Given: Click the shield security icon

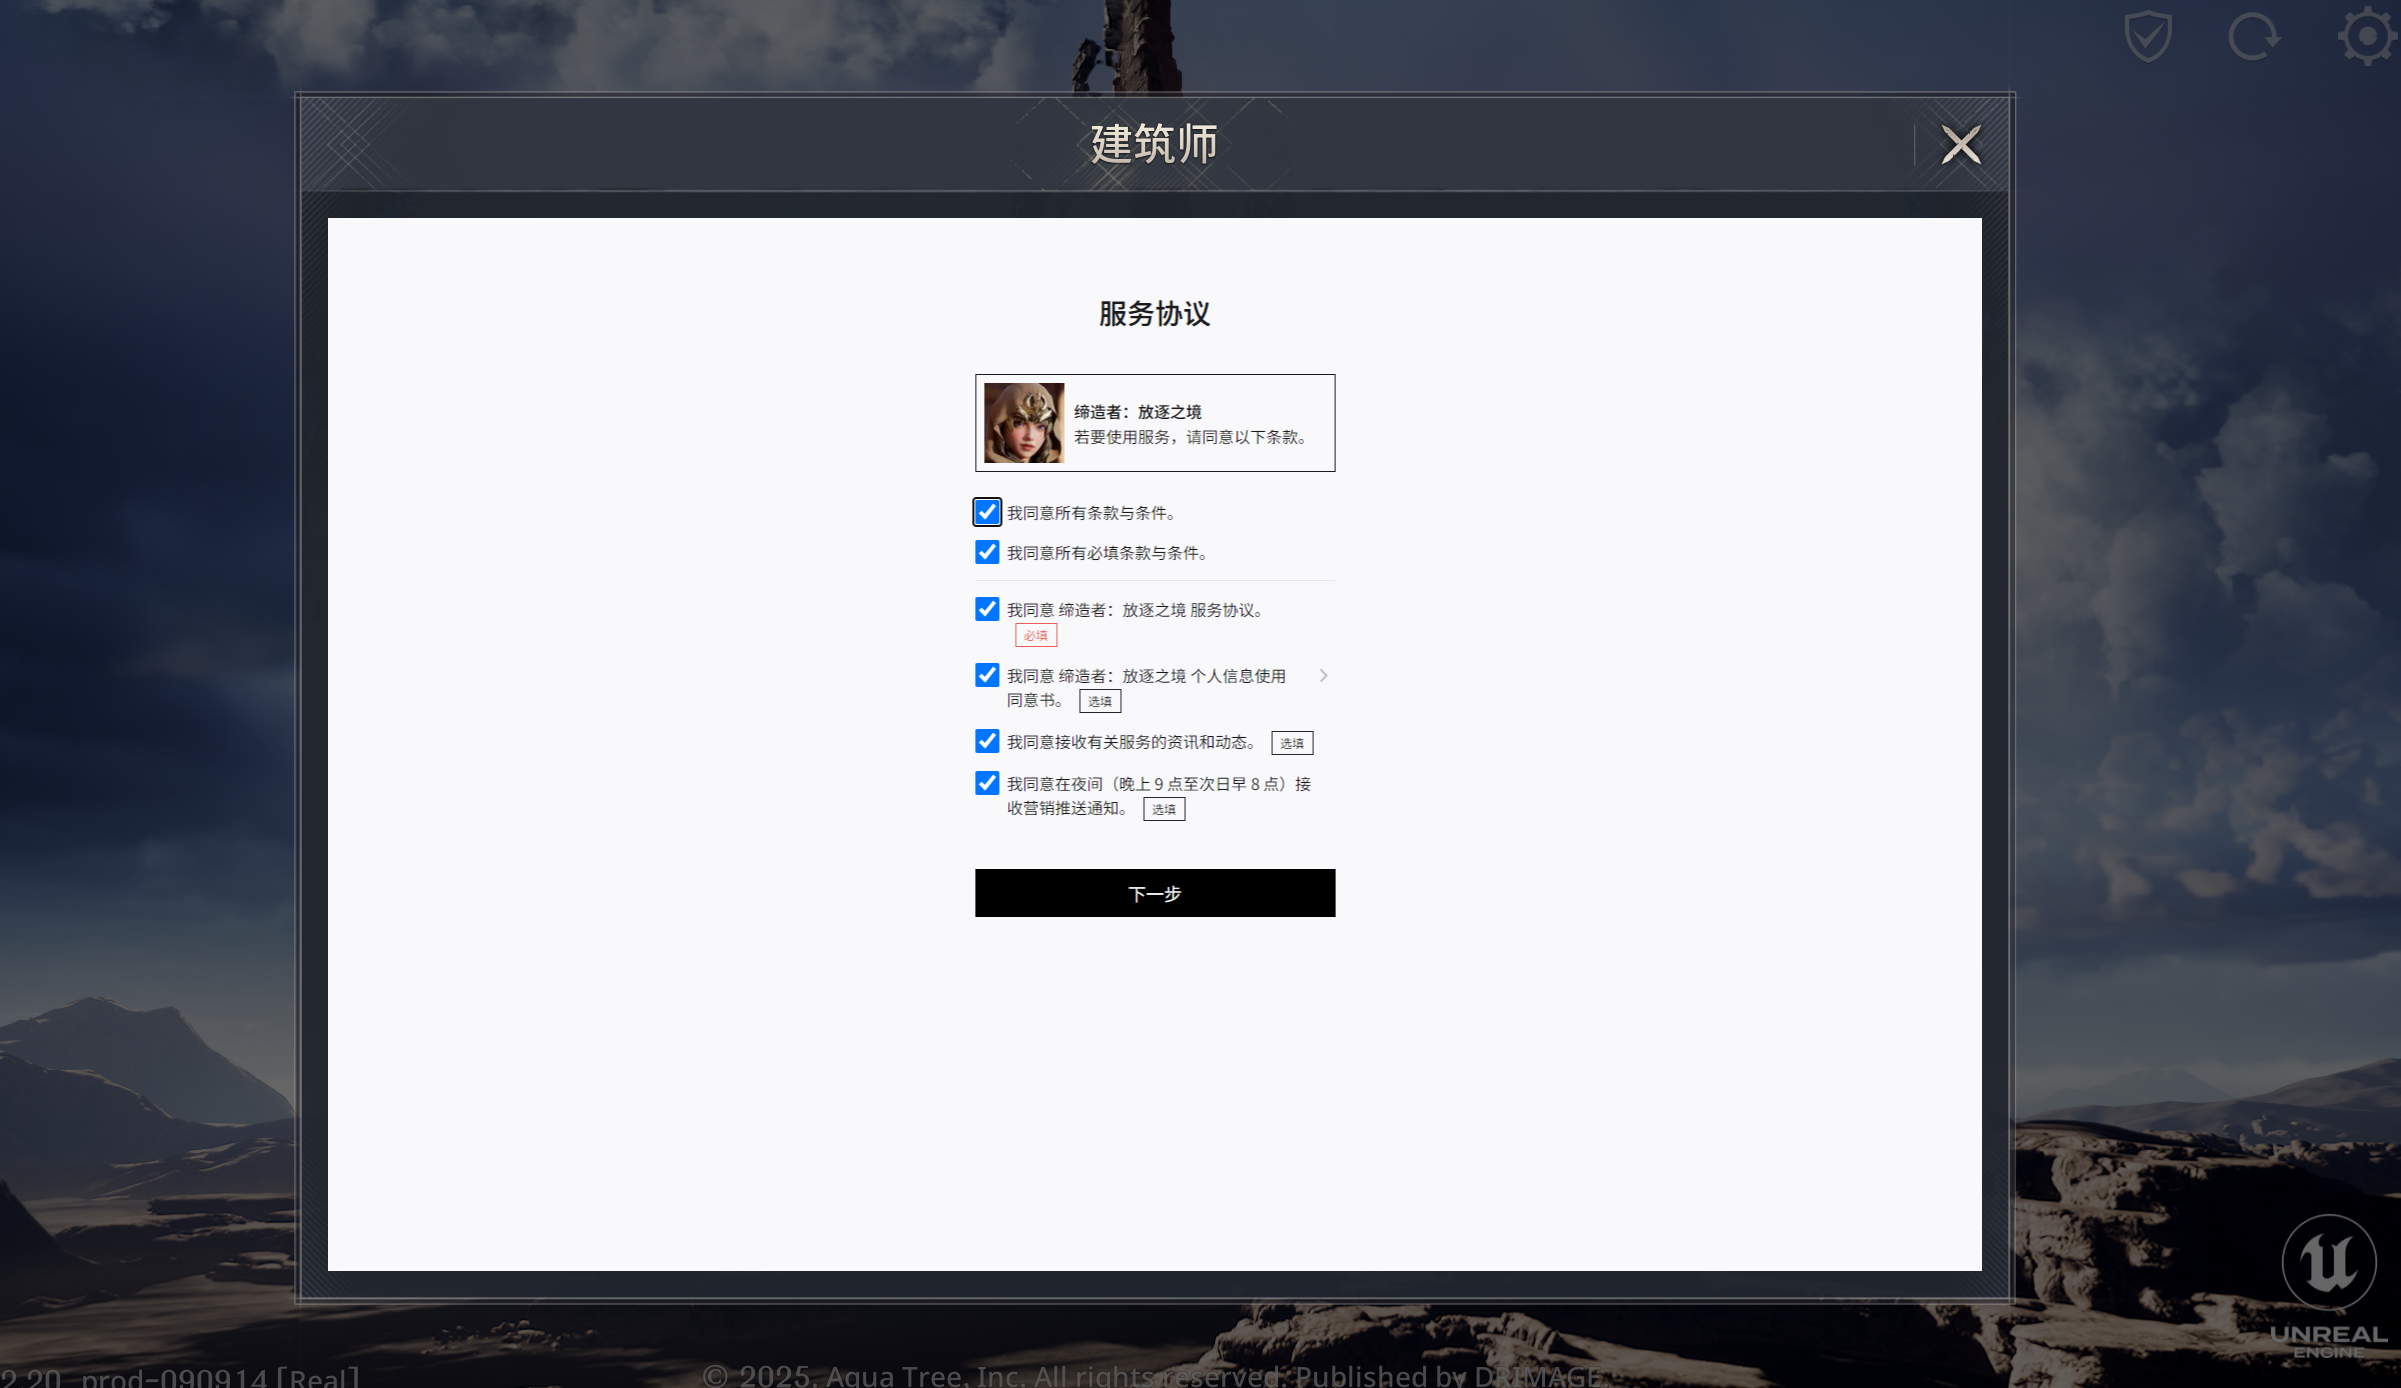Looking at the screenshot, I should (2148, 37).
